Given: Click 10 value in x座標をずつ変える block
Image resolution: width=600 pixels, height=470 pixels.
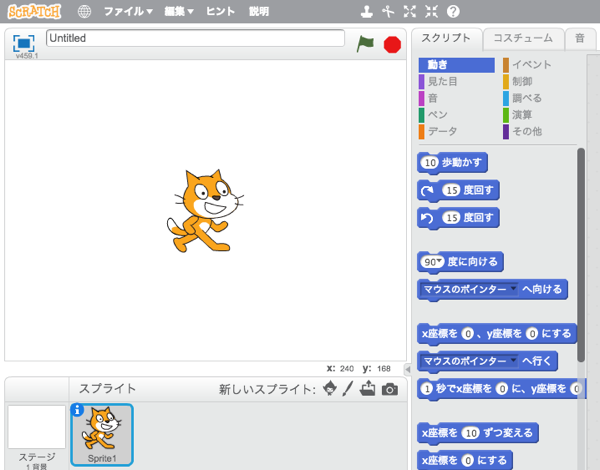Looking at the screenshot, I should click(471, 433).
